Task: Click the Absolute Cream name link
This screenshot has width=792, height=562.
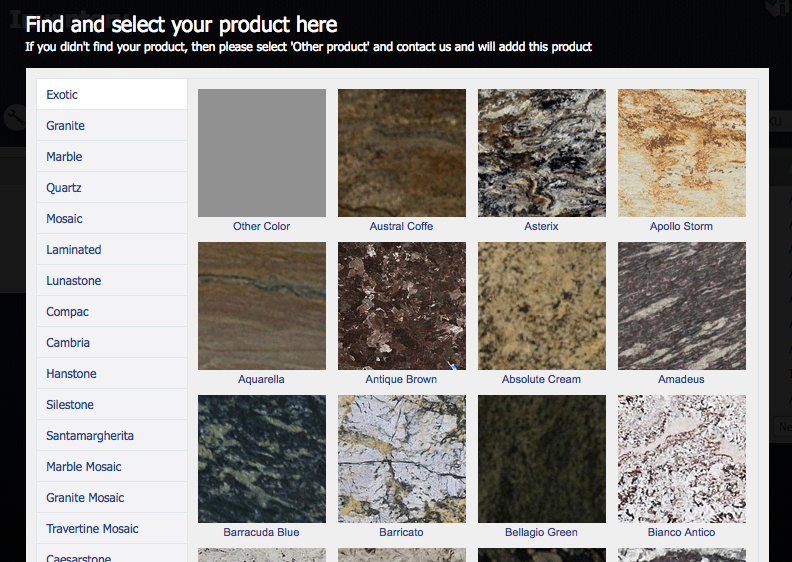Action: (x=541, y=379)
